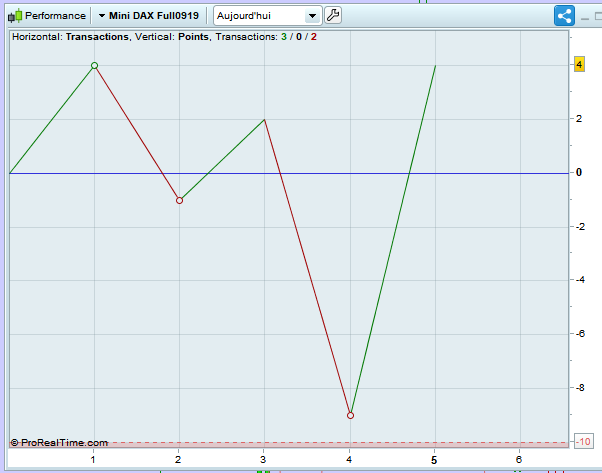The height and width of the screenshot is (473, 602).
Task: Select red low point at transaction 4
Action: [350, 415]
